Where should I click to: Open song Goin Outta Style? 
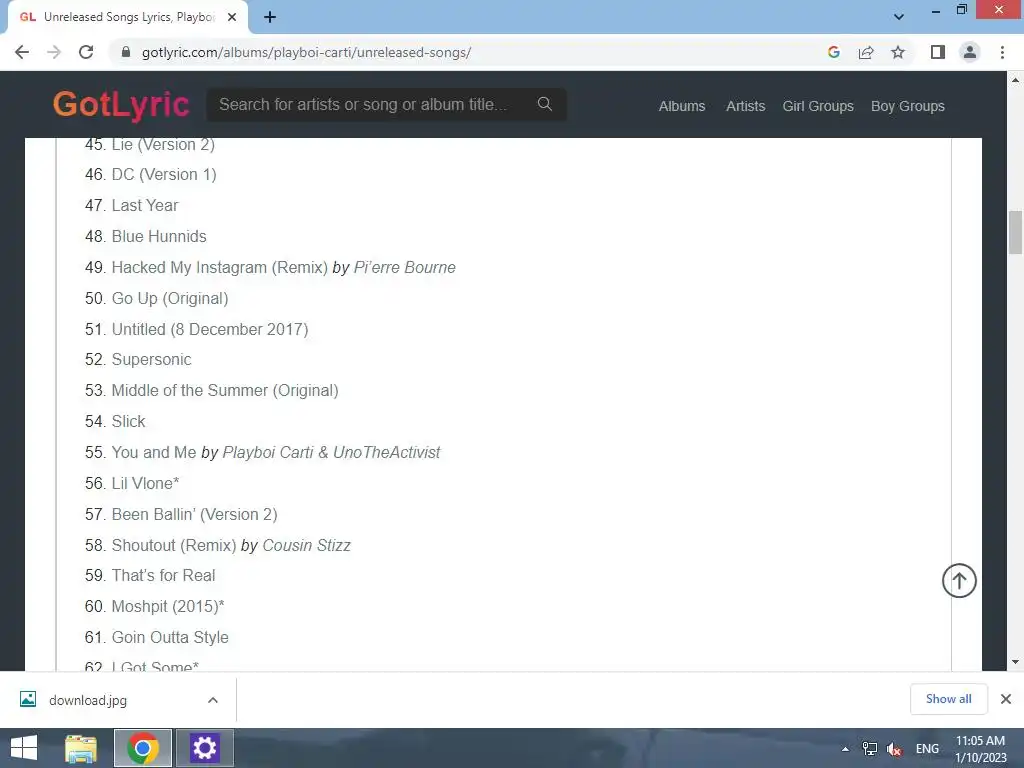coord(170,637)
